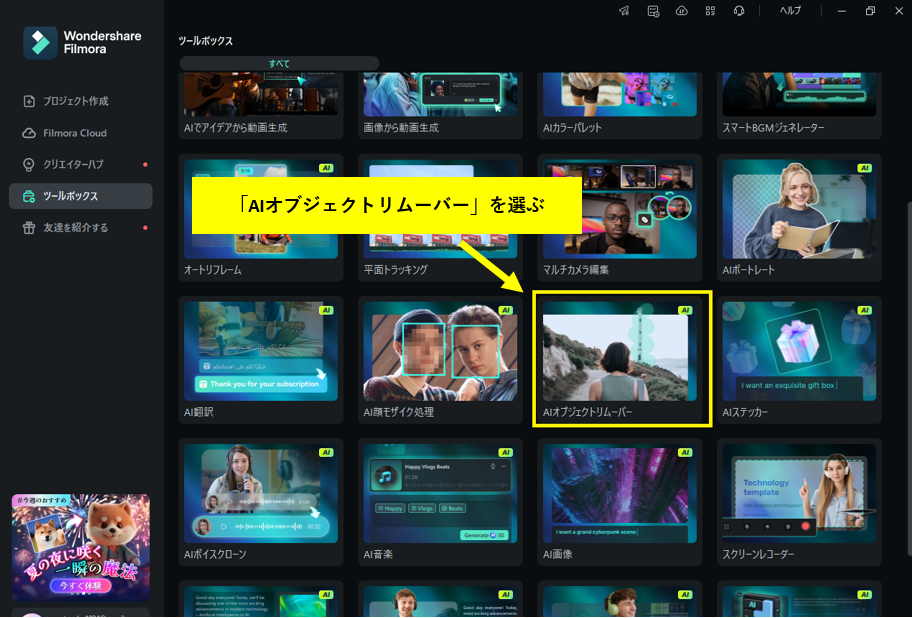Open 平面トラッキング tool card
Viewport: 912px width, 618px height.
pos(440,218)
